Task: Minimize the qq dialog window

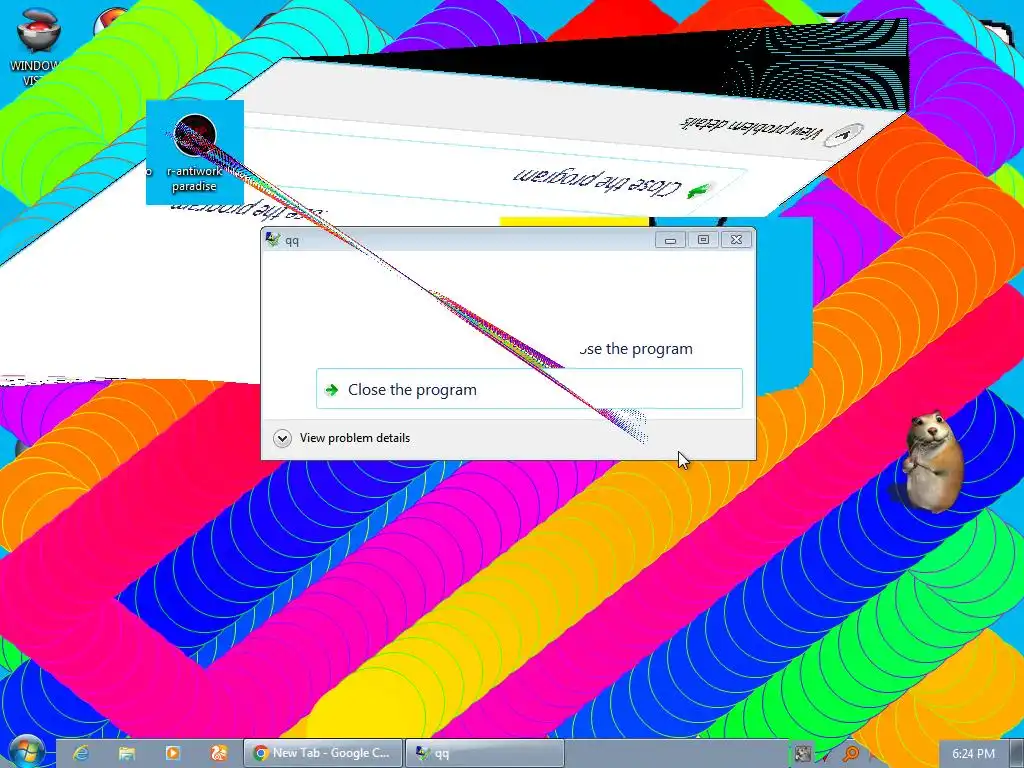Action: (x=670, y=240)
